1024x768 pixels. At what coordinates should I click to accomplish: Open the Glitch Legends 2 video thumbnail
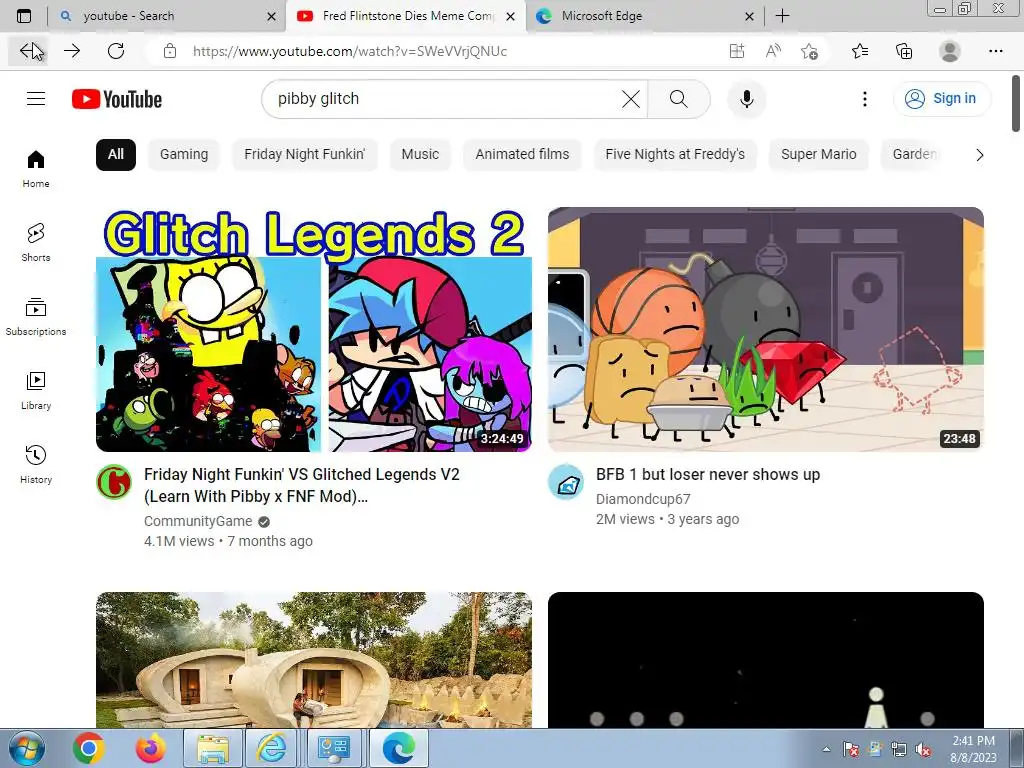pos(314,329)
